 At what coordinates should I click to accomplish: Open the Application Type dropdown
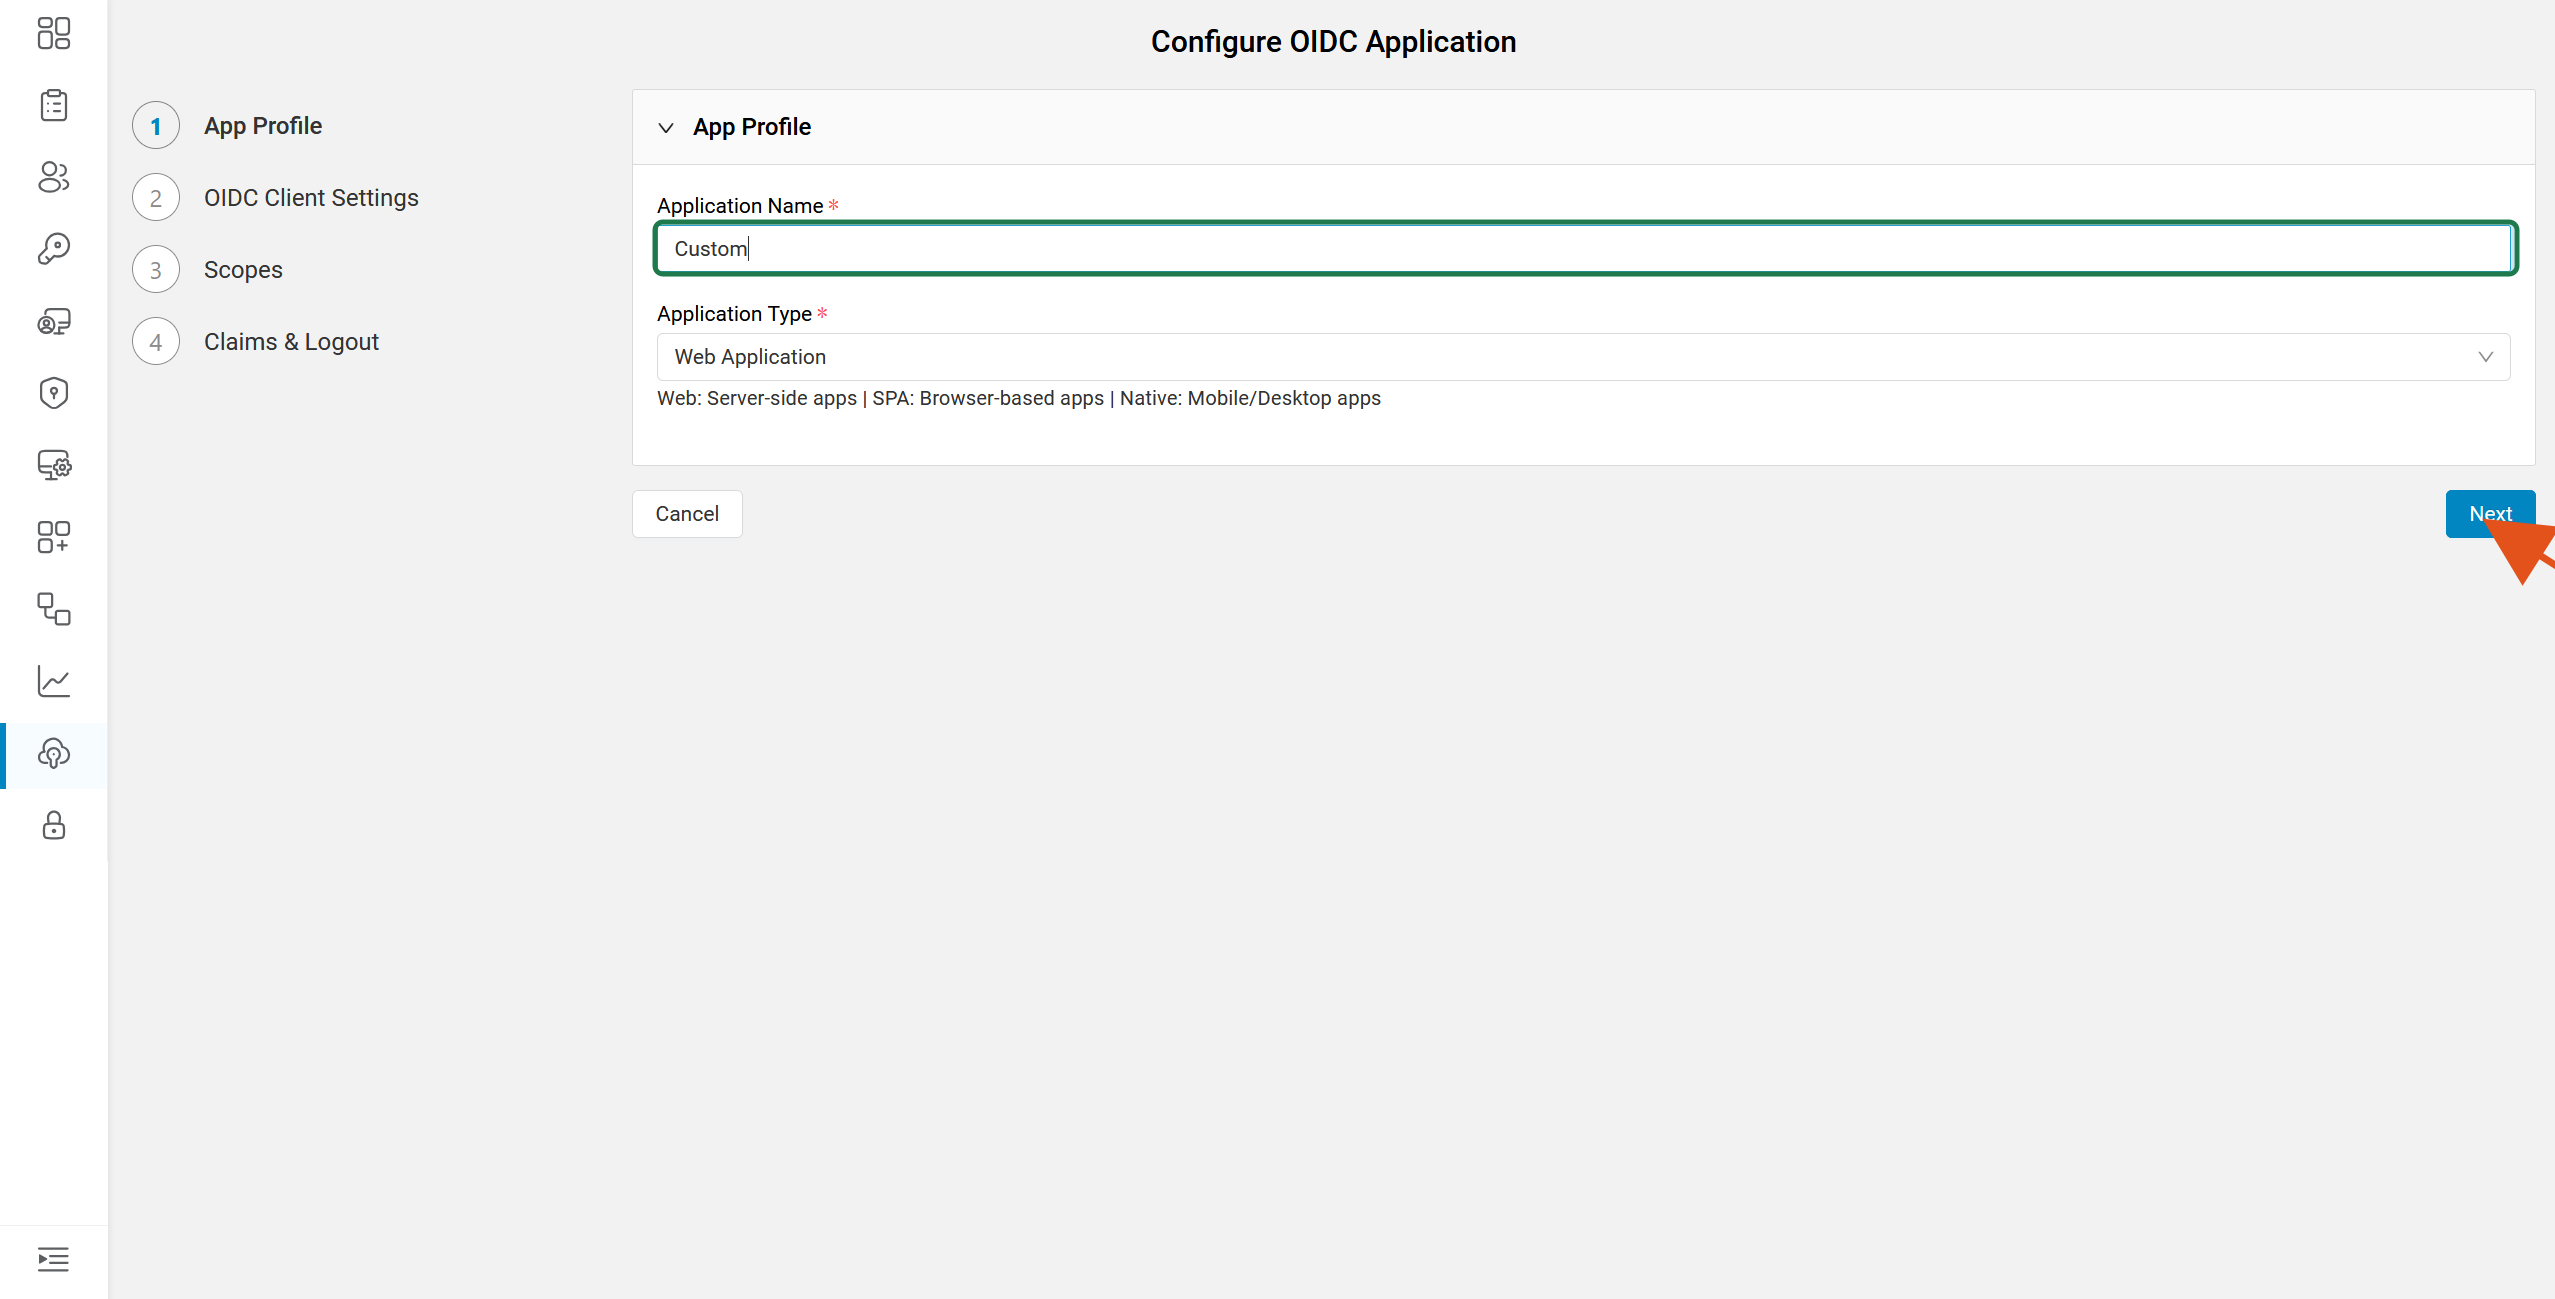pos(1583,357)
